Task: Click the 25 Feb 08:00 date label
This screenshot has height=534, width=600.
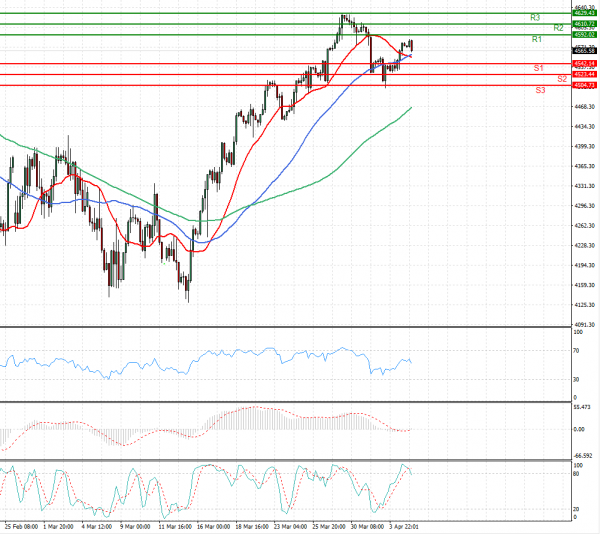Action: pos(21,524)
